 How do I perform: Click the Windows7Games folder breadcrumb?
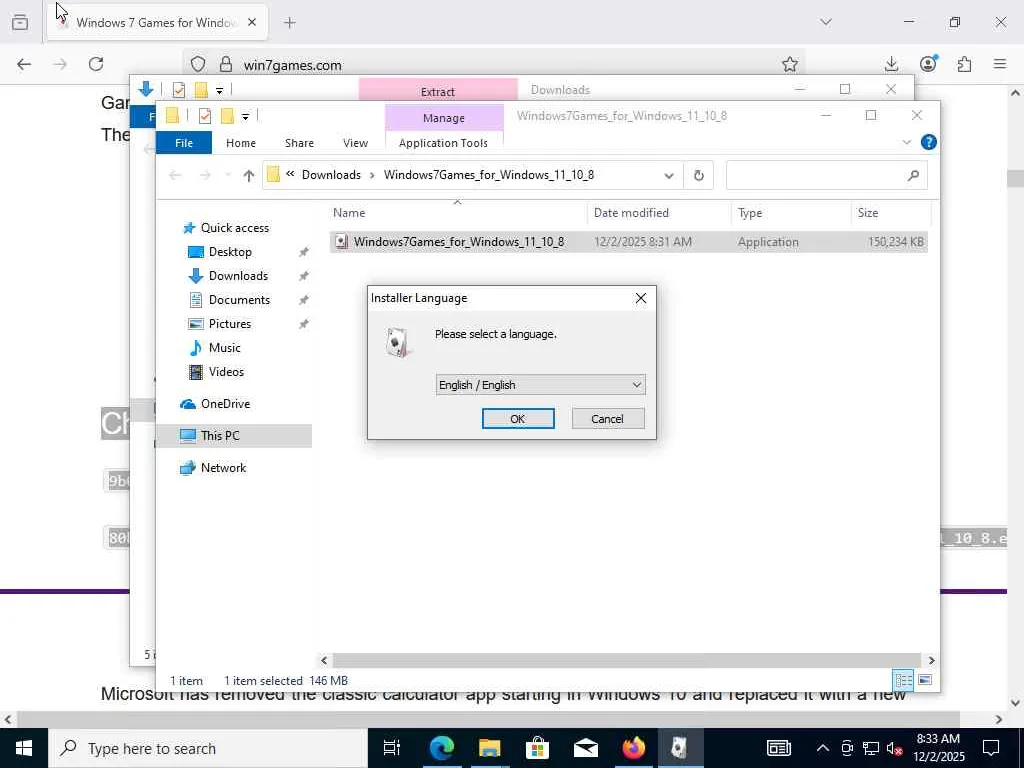tap(488, 174)
